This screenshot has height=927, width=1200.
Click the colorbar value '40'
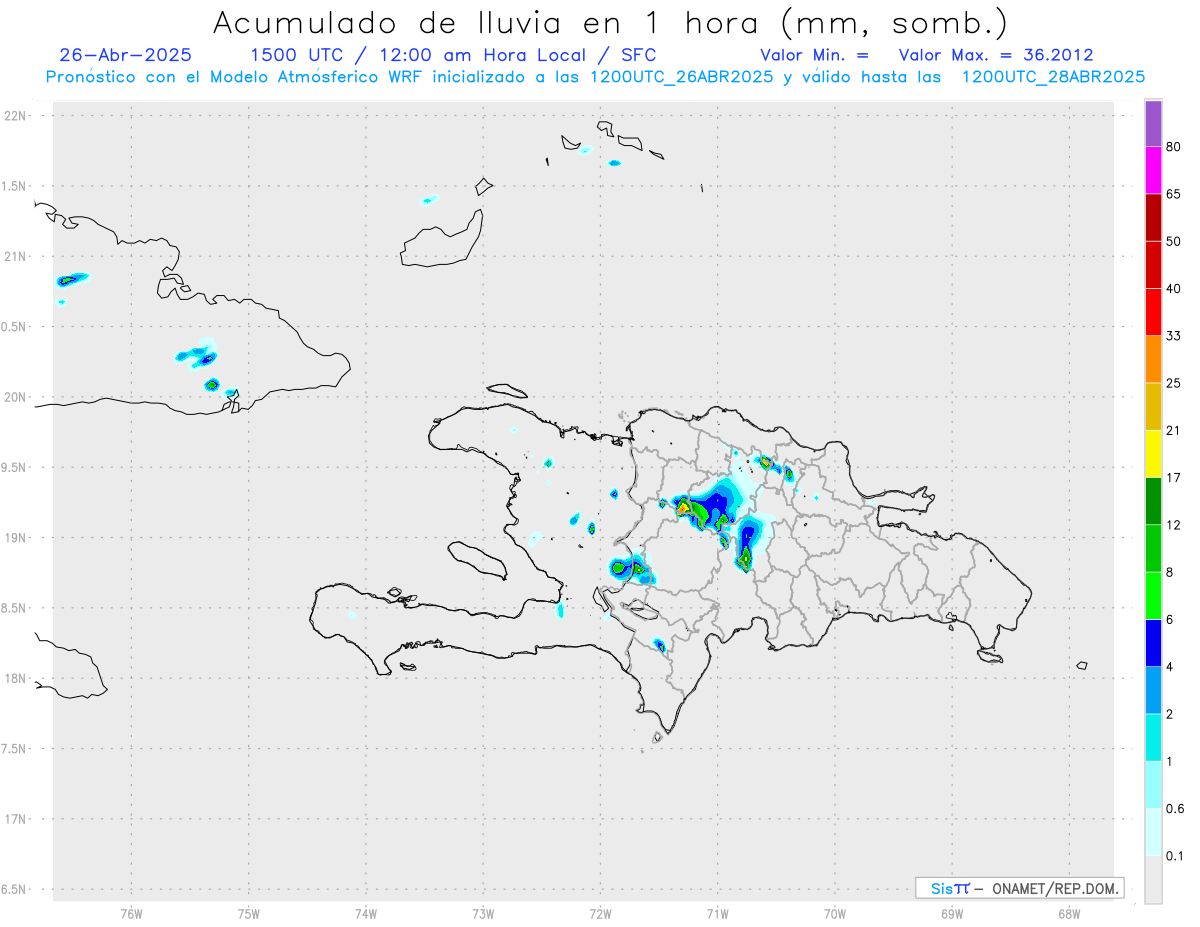tap(1174, 289)
